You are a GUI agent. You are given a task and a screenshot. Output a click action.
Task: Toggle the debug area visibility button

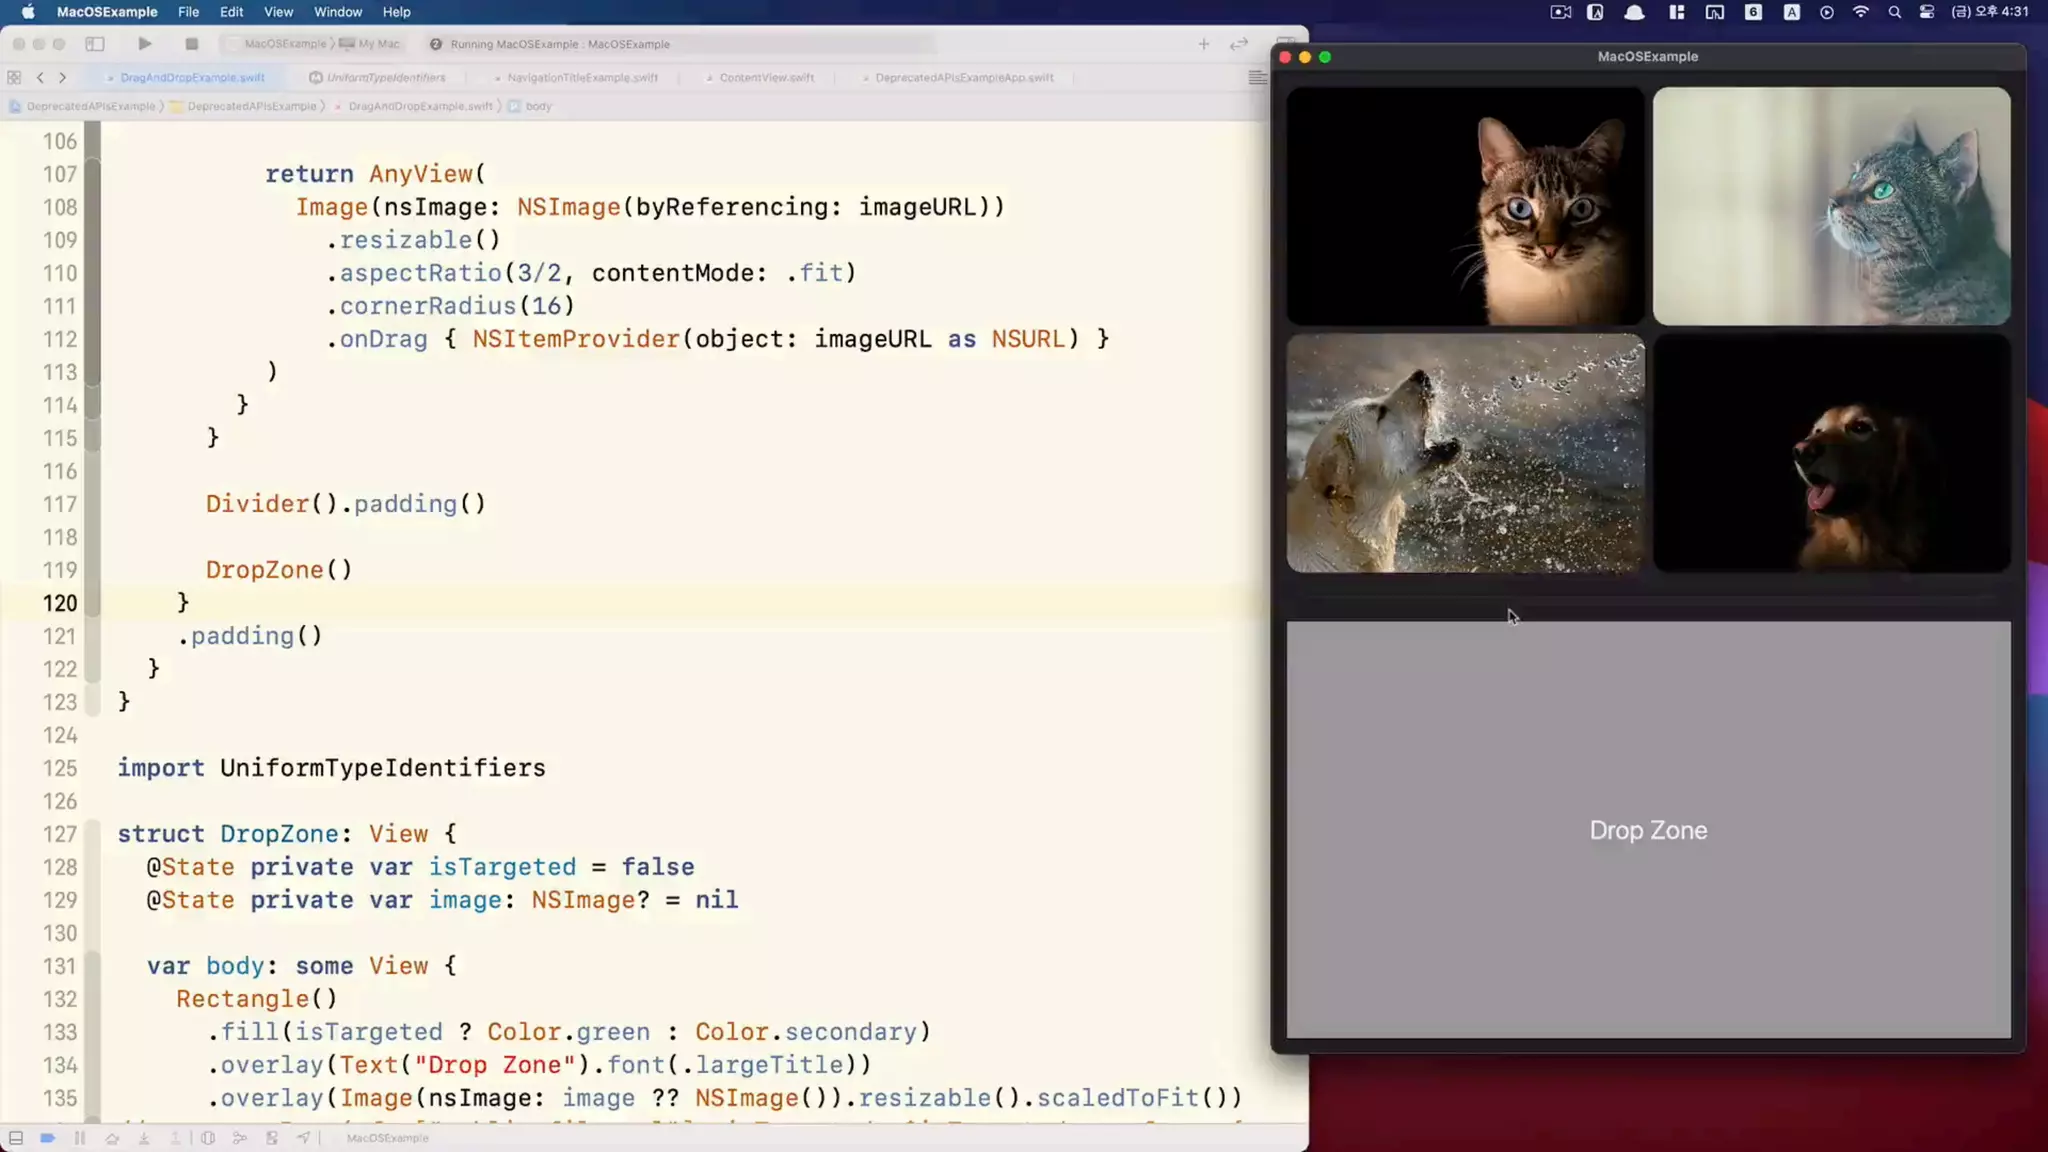(x=16, y=1138)
